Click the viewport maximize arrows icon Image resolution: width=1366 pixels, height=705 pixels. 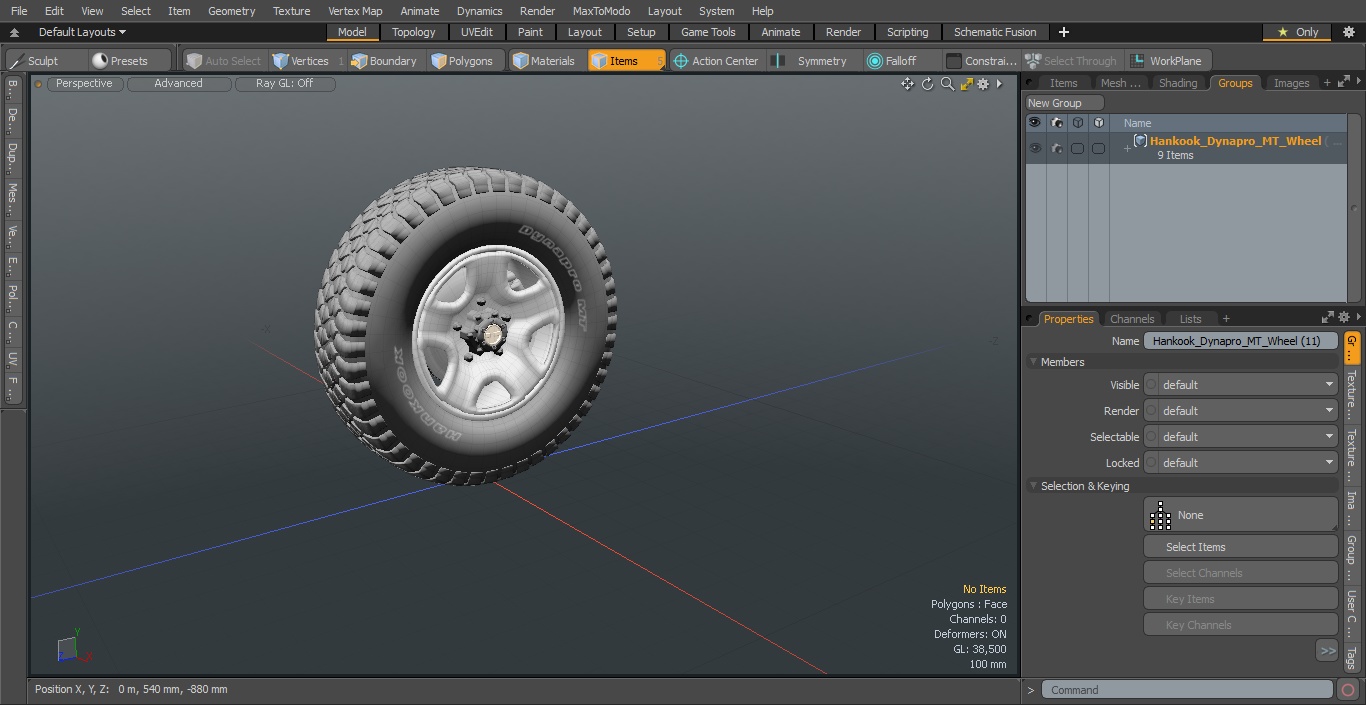tap(966, 84)
